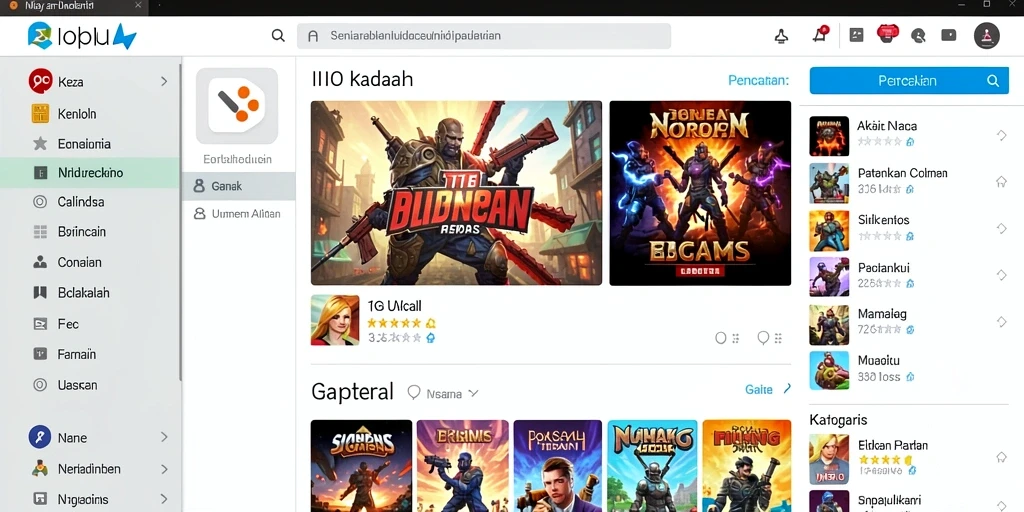Toggle the diamond icon for Mamalag
The image size is (1024, 512).
[x=1001, y=321]
